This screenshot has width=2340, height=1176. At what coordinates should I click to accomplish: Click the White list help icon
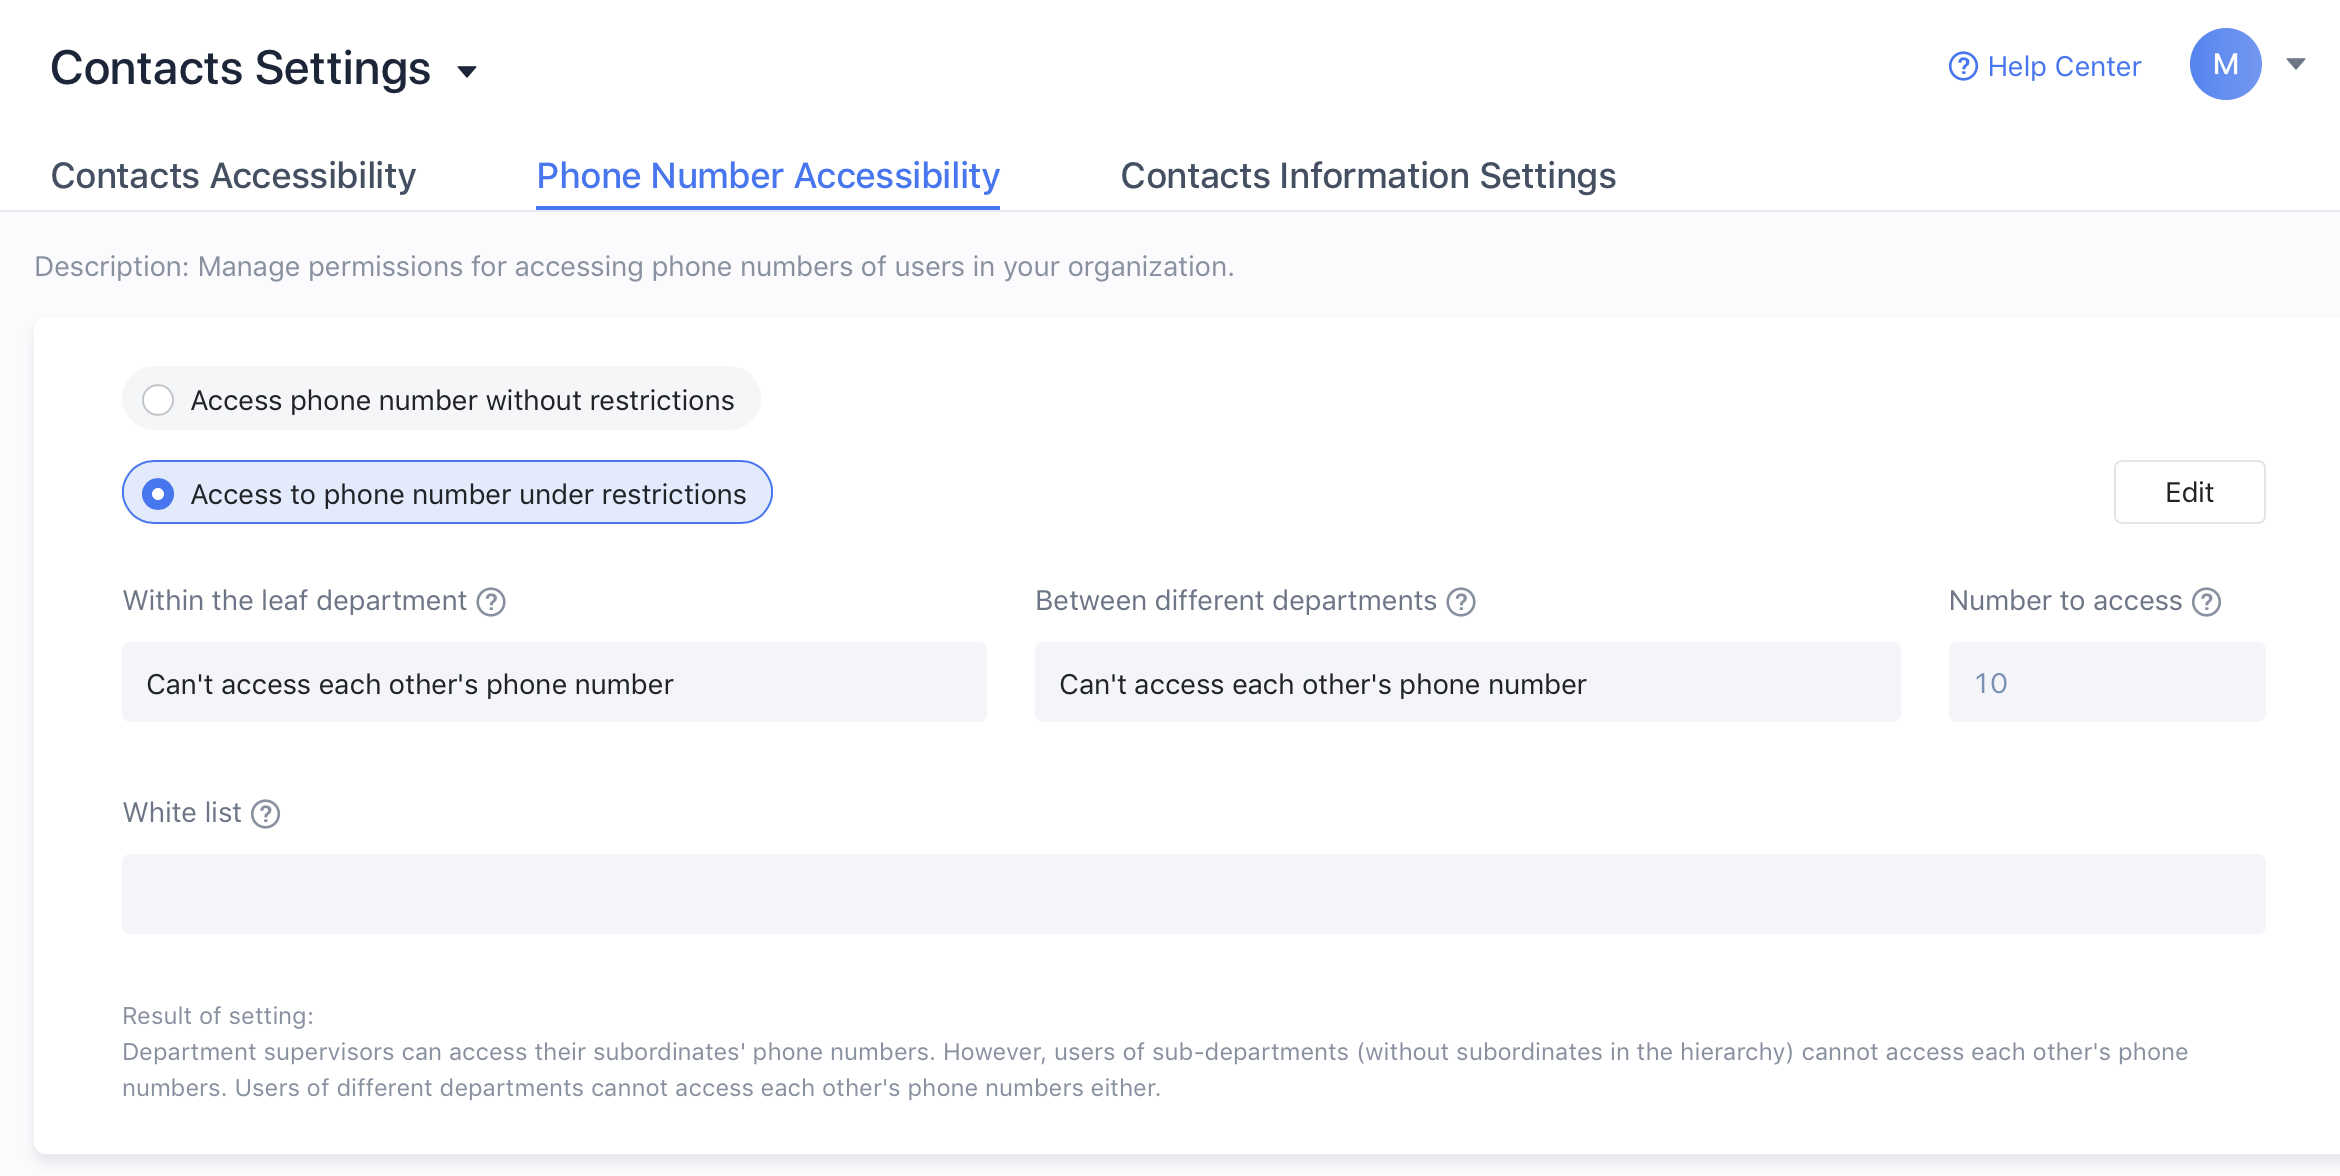click(265, 814)
